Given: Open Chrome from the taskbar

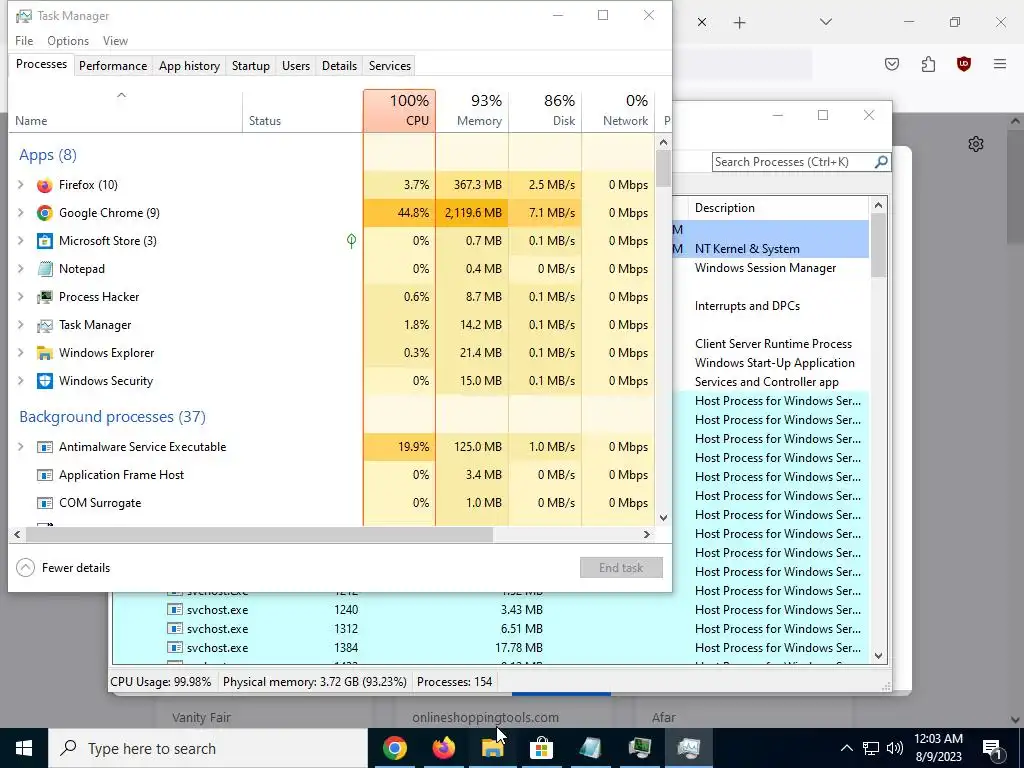Looking at the screenshot, I should pyautogui.click(x=394, y=748).
